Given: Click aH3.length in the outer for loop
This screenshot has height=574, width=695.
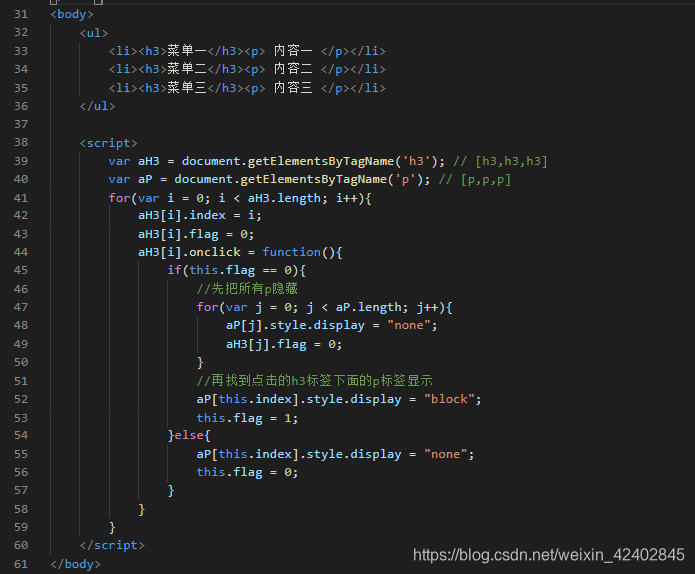Looking at the screenshot, I should (x=284, y=198).
